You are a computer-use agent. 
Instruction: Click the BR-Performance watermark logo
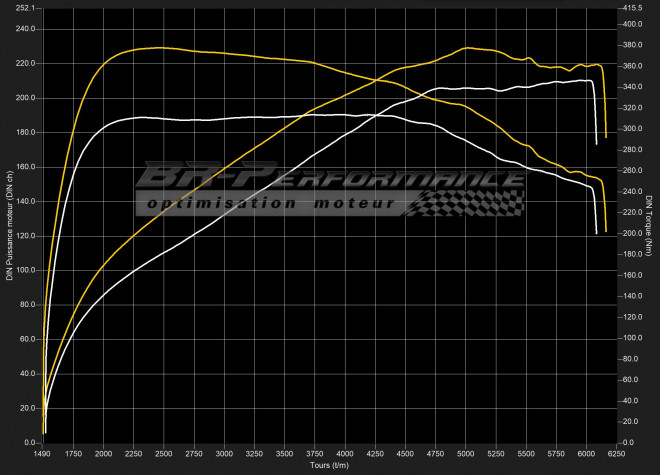click(x=330, y=178)
